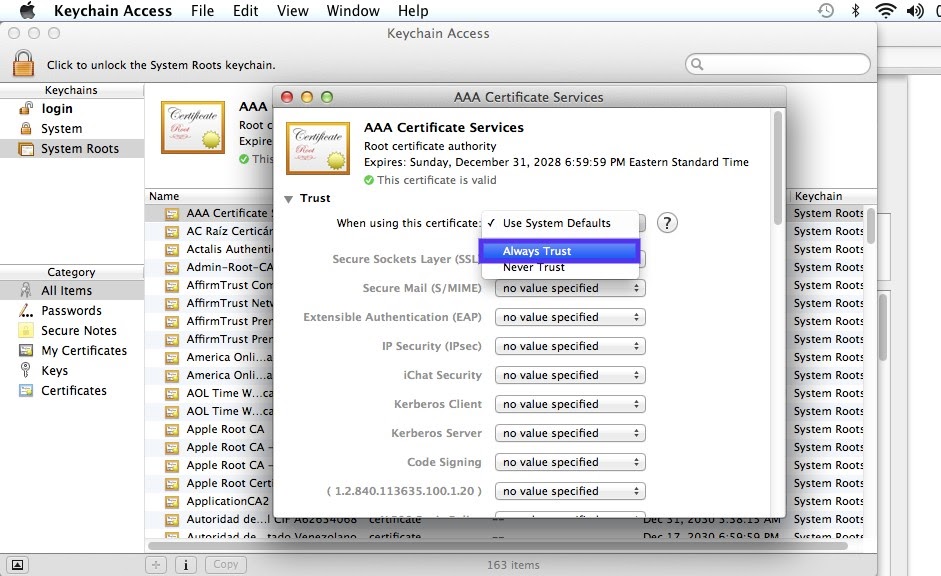
Task: Open the Code Signing value dropdown
Action: point(569,462)
